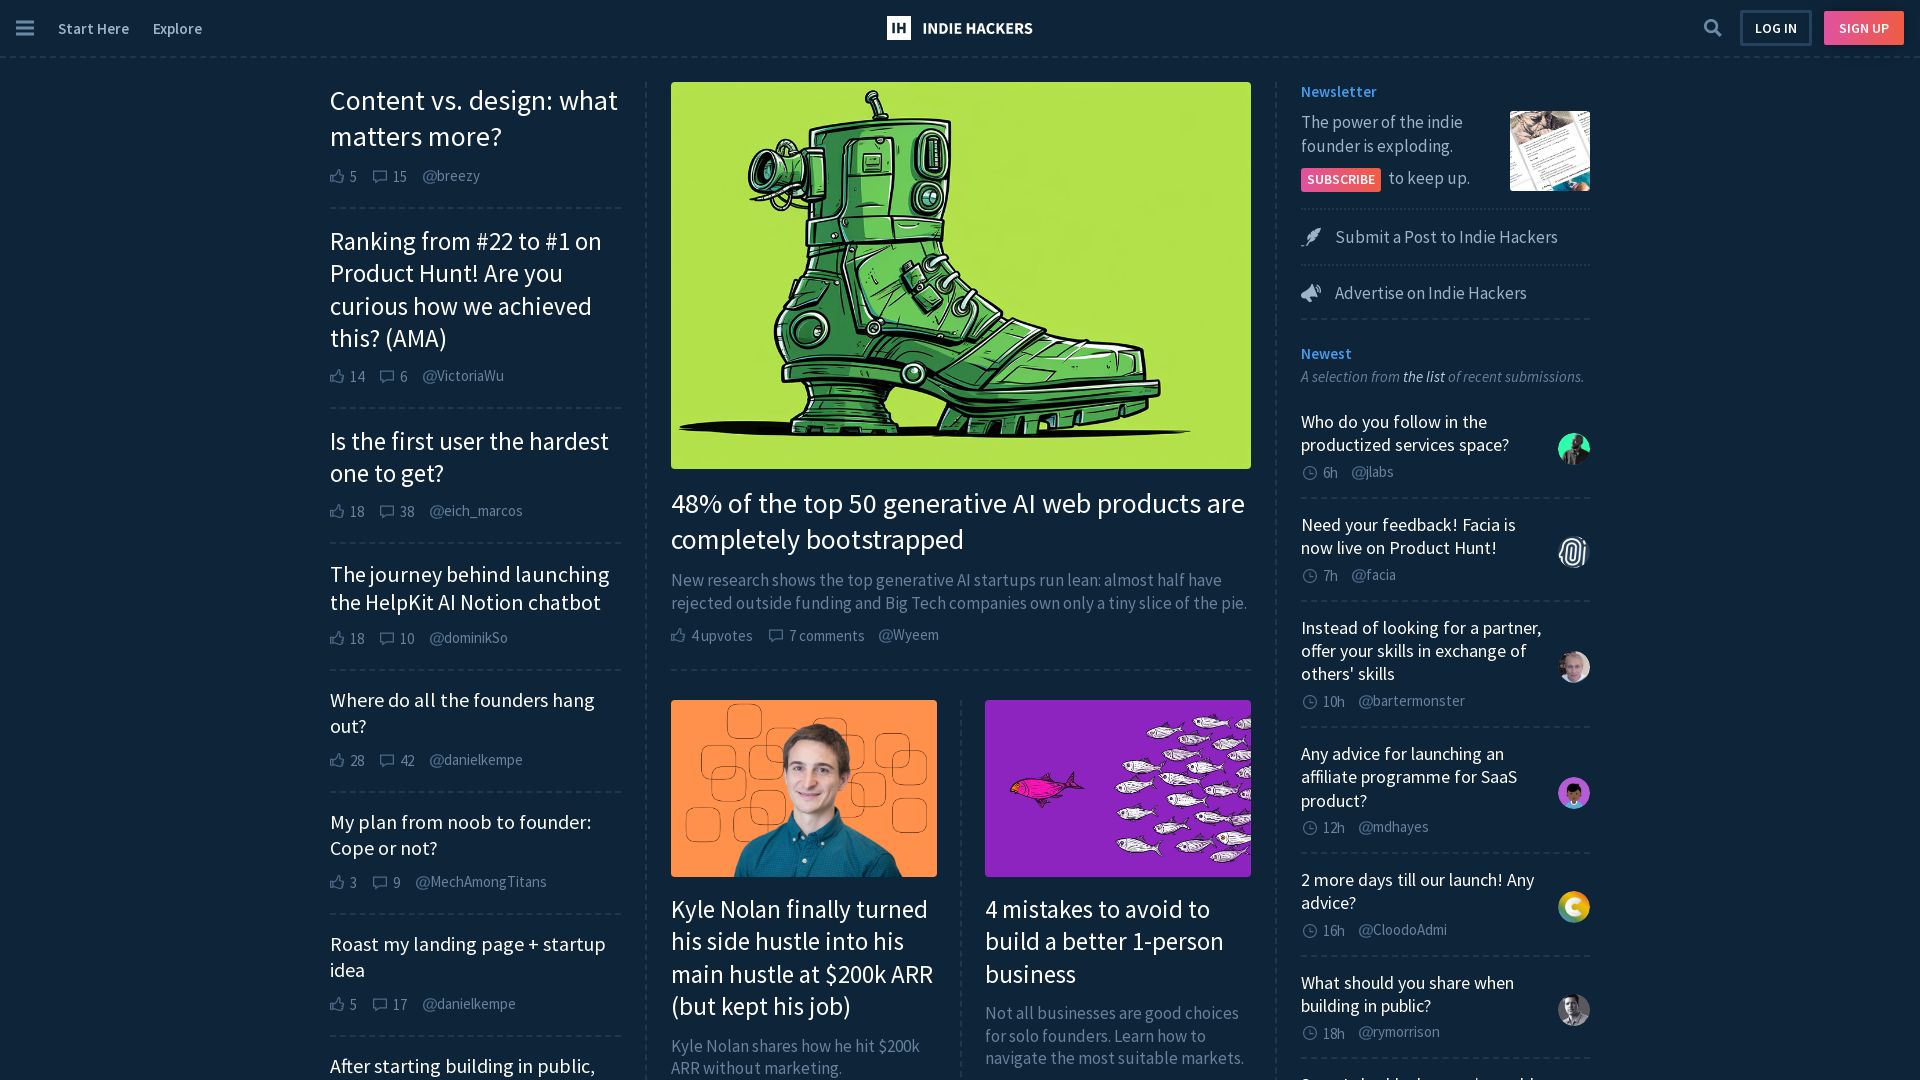Open comments icon on 'Is the first user' post
Image resolution: width=1920 pixels, height=1080 pixels.
[387, 511]
